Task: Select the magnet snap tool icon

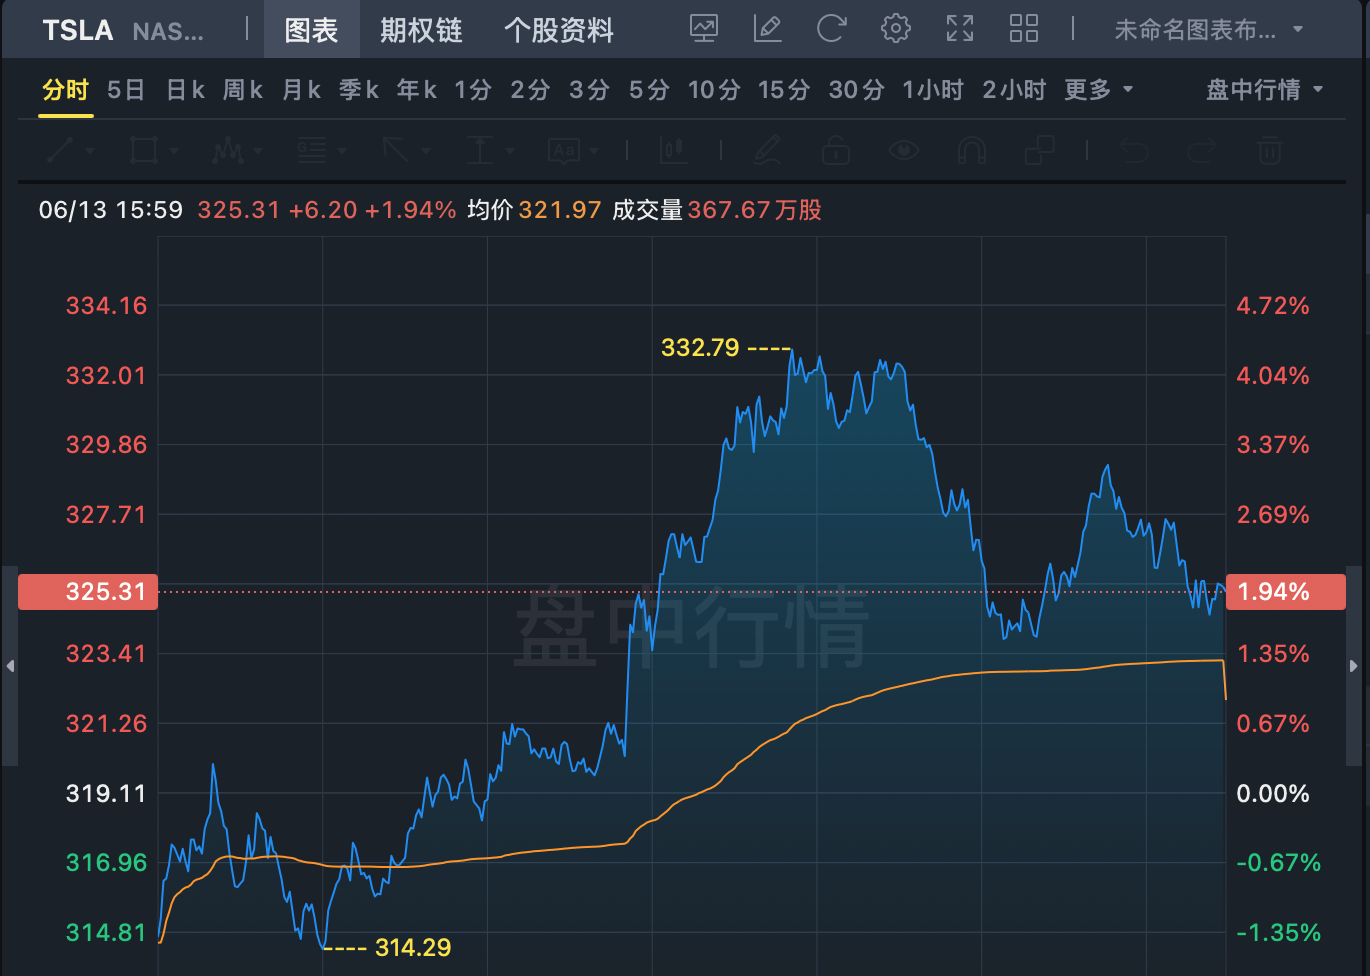Action: [x=971, y=151]
